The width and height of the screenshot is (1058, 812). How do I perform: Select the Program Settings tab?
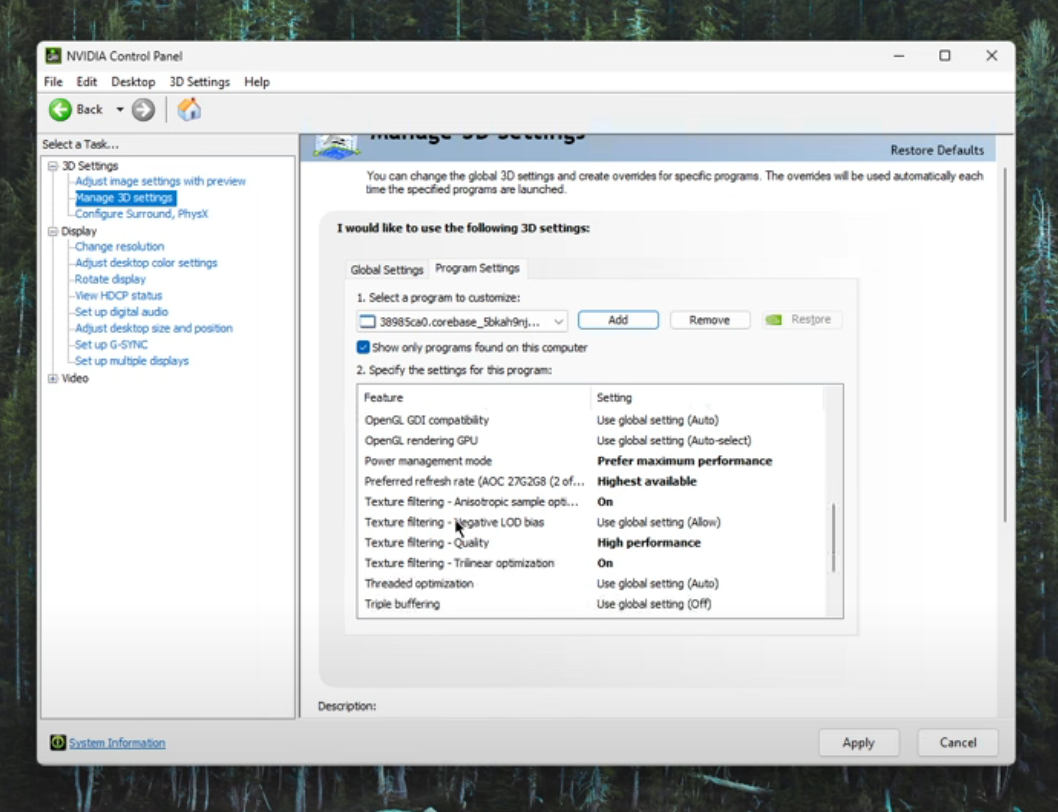click(477, 268)
